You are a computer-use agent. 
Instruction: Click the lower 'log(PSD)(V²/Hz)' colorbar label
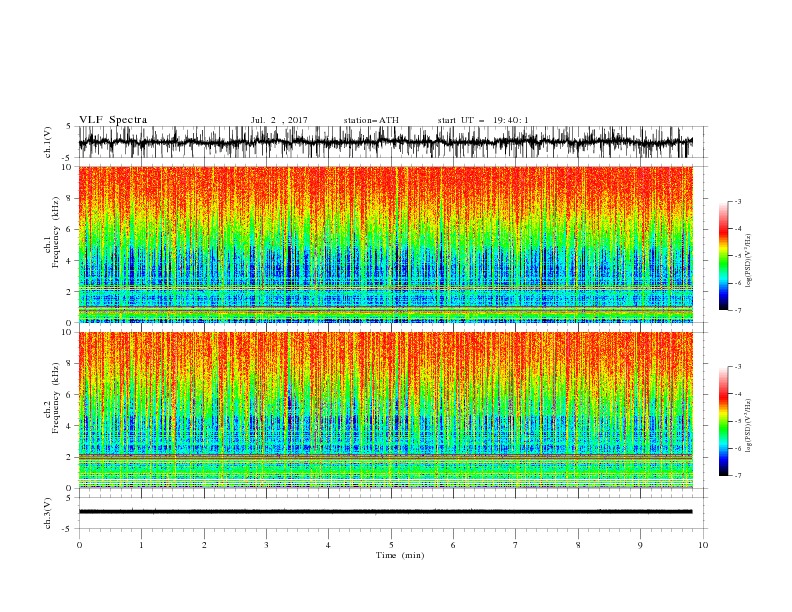click(x=749, y=425)
